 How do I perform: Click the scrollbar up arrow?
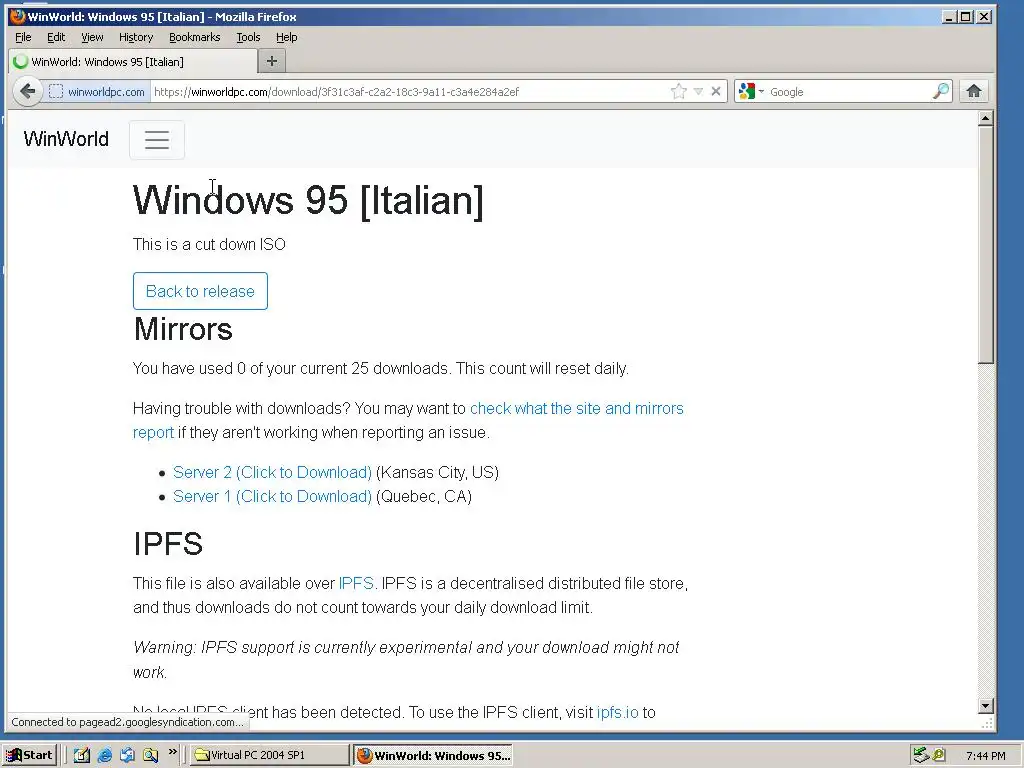[986, 118]
